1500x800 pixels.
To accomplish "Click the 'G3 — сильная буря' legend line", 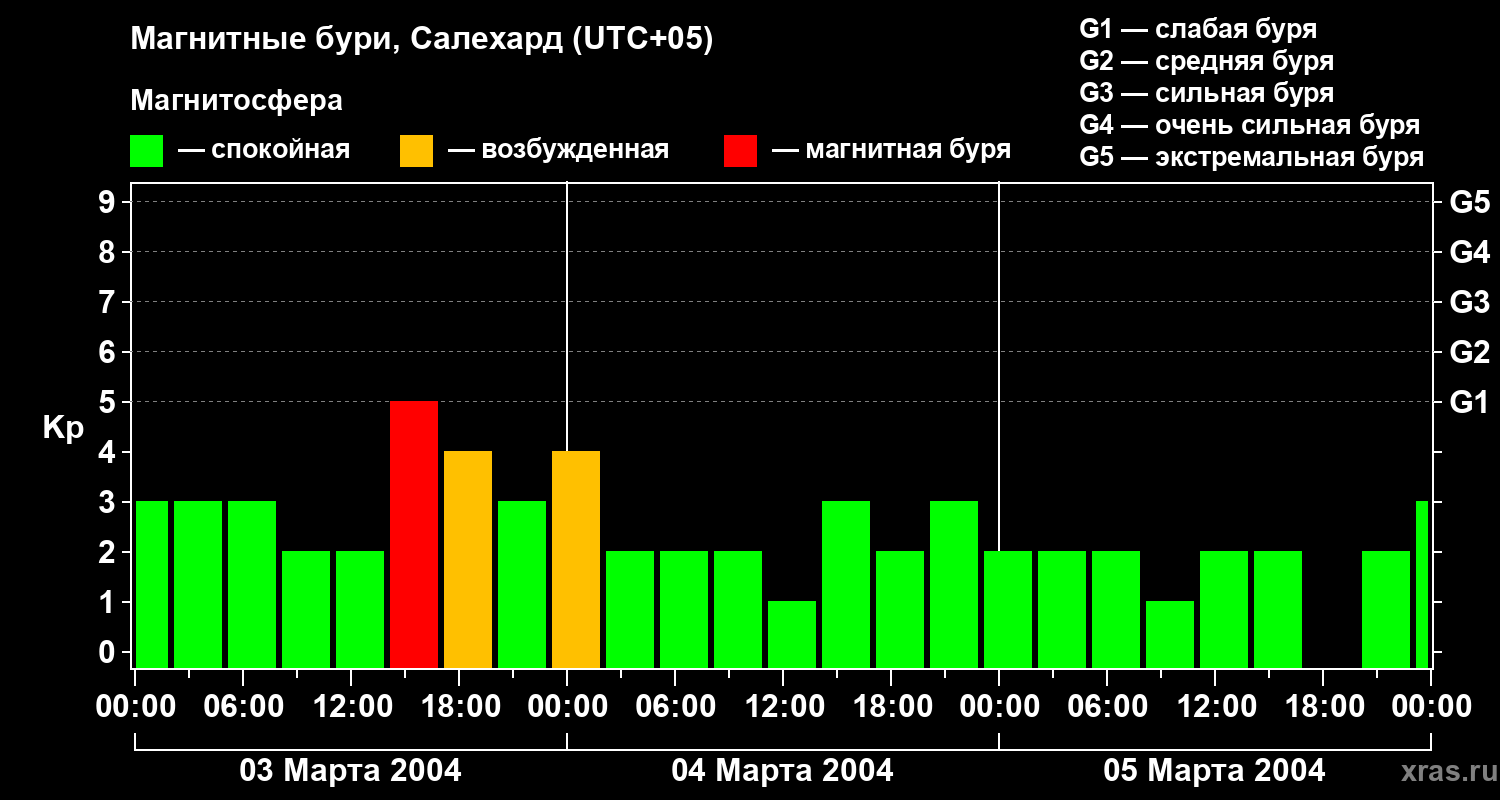I will 1206,93.
